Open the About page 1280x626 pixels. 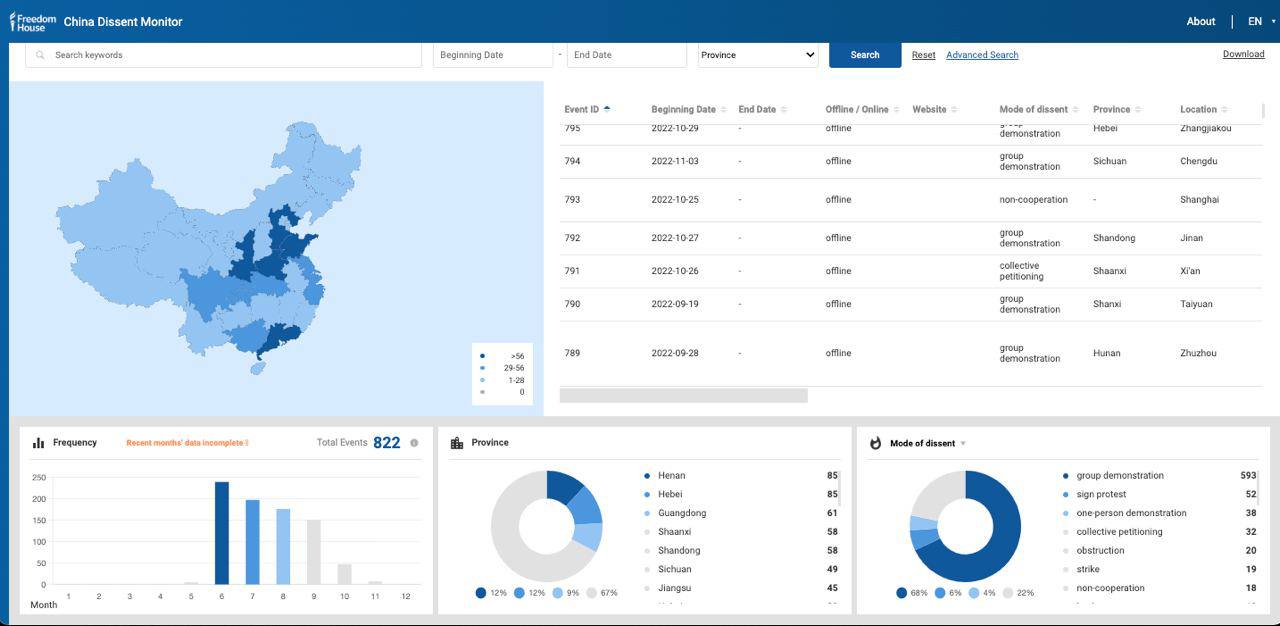[x=1201, y=21]
